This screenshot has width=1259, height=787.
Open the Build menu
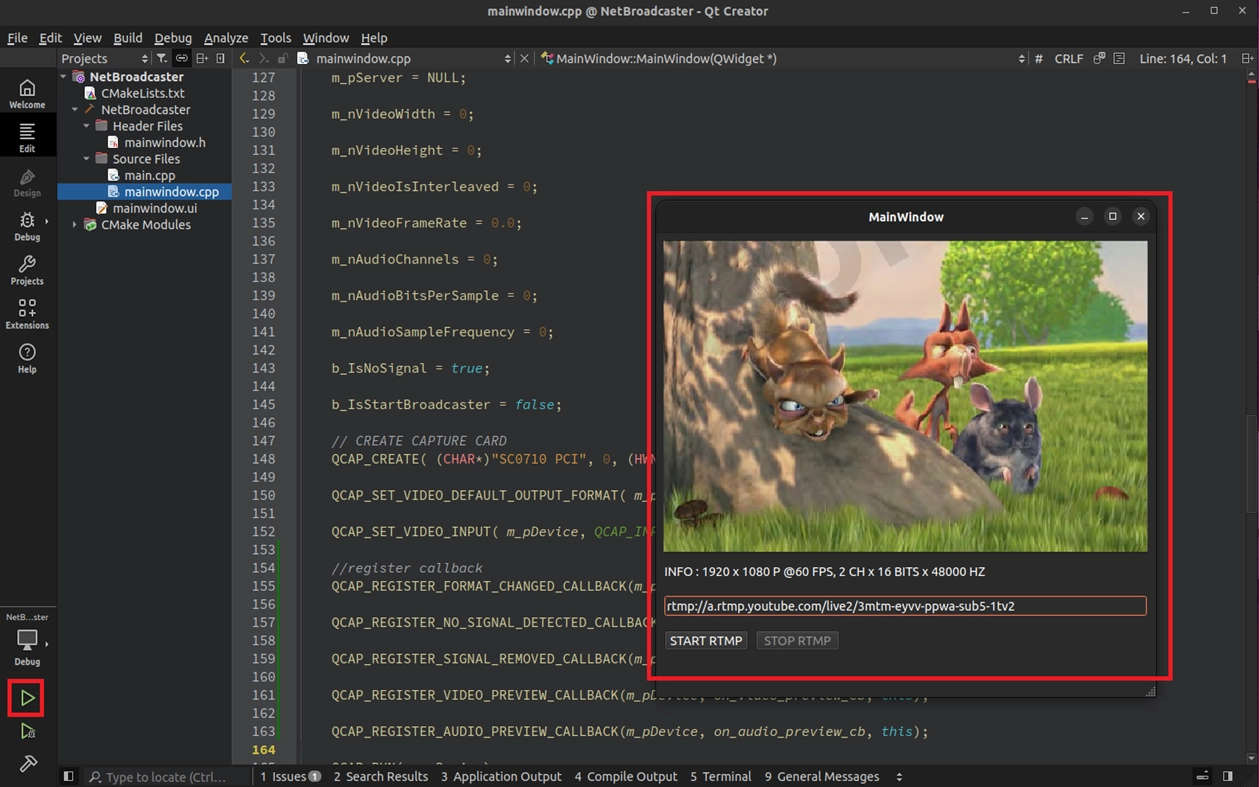(x=127, y=38)
